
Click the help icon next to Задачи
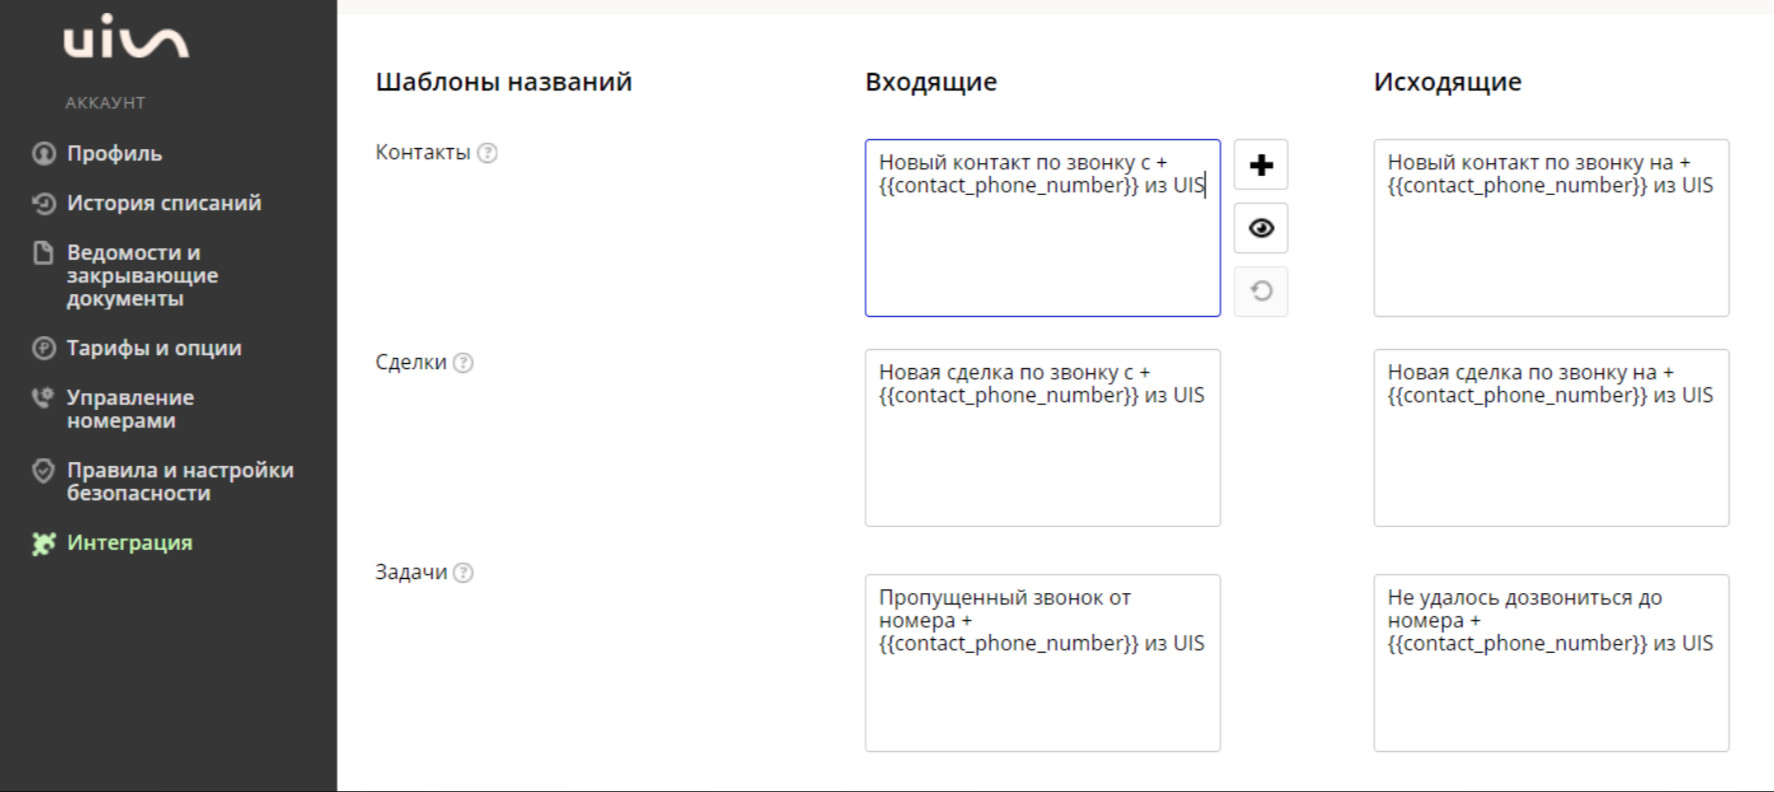click(463, 573)
